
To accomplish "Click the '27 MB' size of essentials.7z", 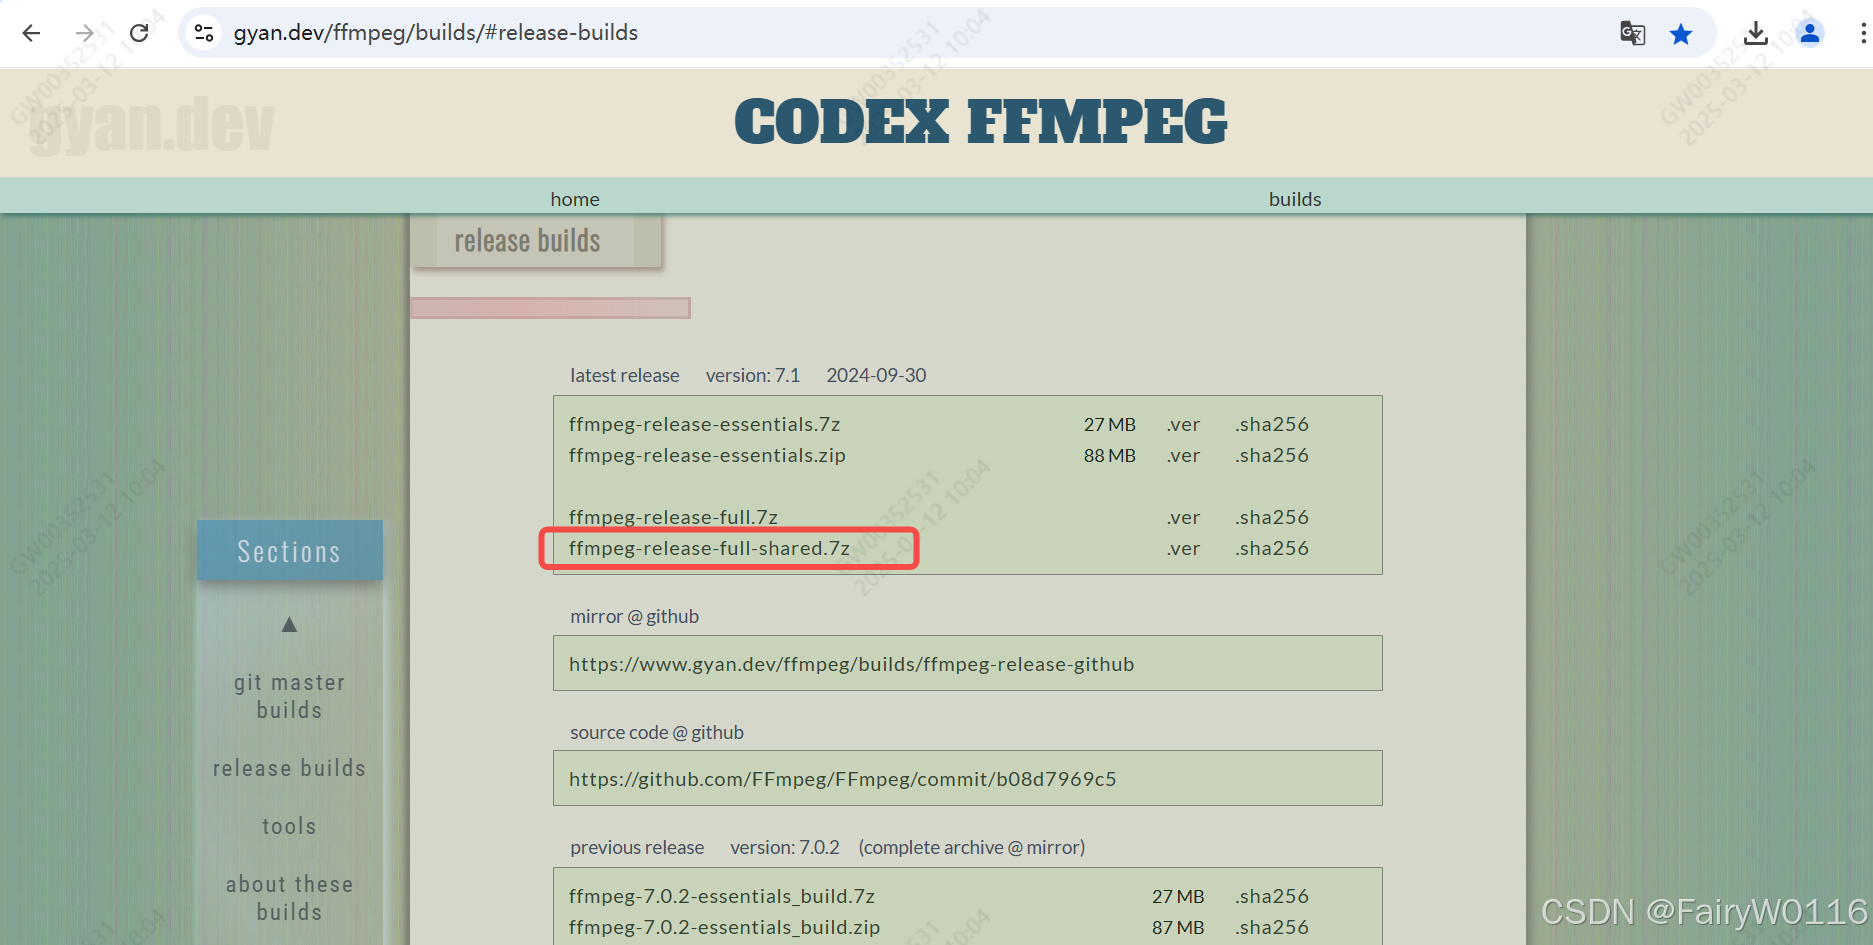I will click(x=1110, y=425).
